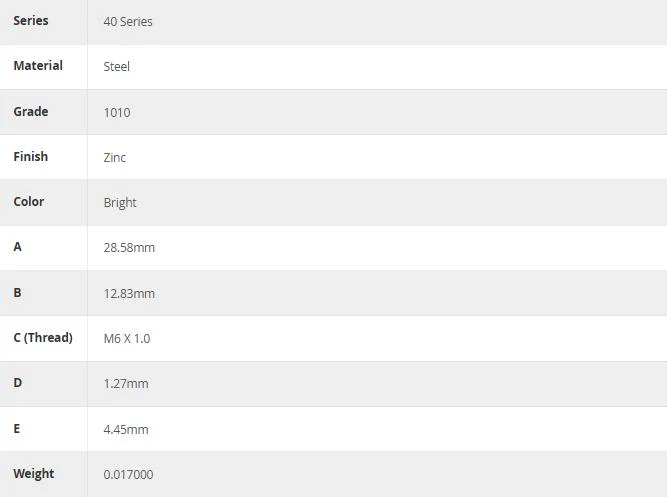This screenshot has height=497, width=667.
Task: Click the 1.27mm dimension D value
Action: click(126, 384)
